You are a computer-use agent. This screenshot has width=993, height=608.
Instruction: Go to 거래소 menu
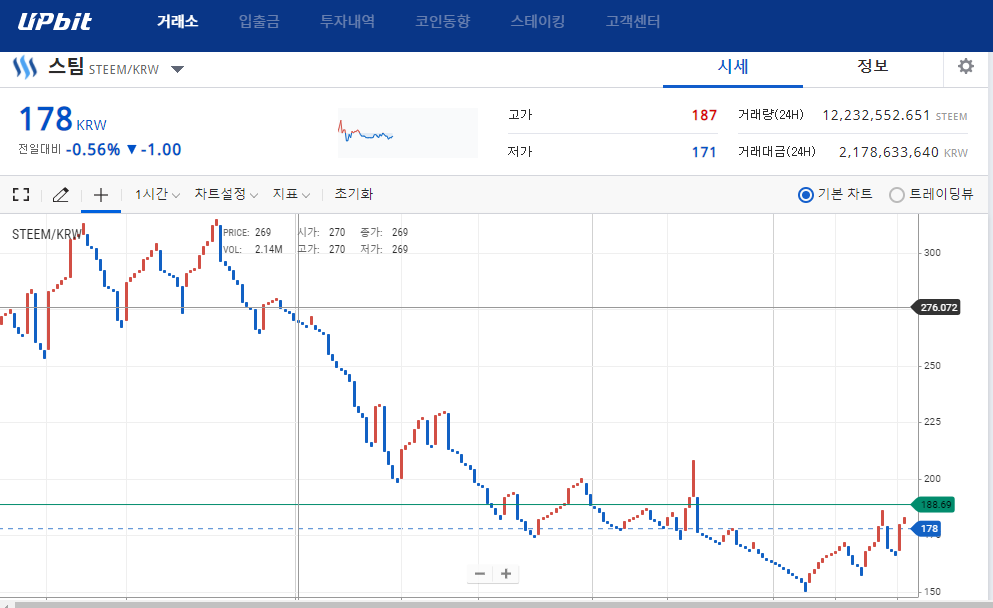point(177,22)
